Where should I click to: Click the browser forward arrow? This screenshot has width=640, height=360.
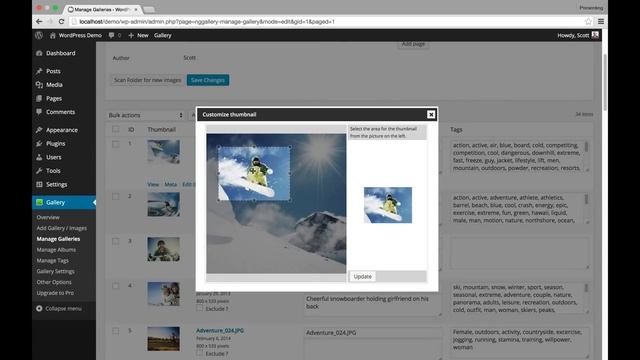50,22
